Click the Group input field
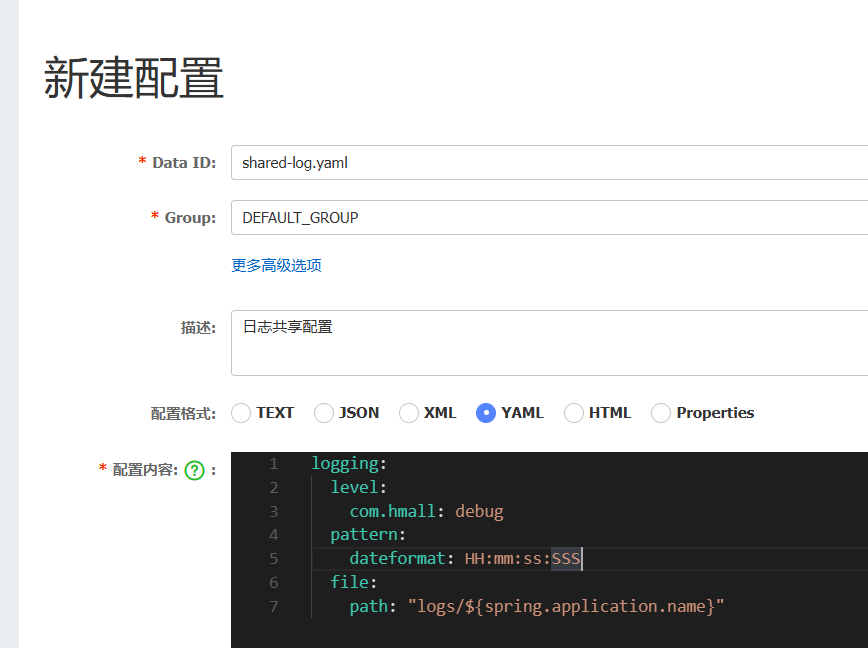 coord(450,217)
